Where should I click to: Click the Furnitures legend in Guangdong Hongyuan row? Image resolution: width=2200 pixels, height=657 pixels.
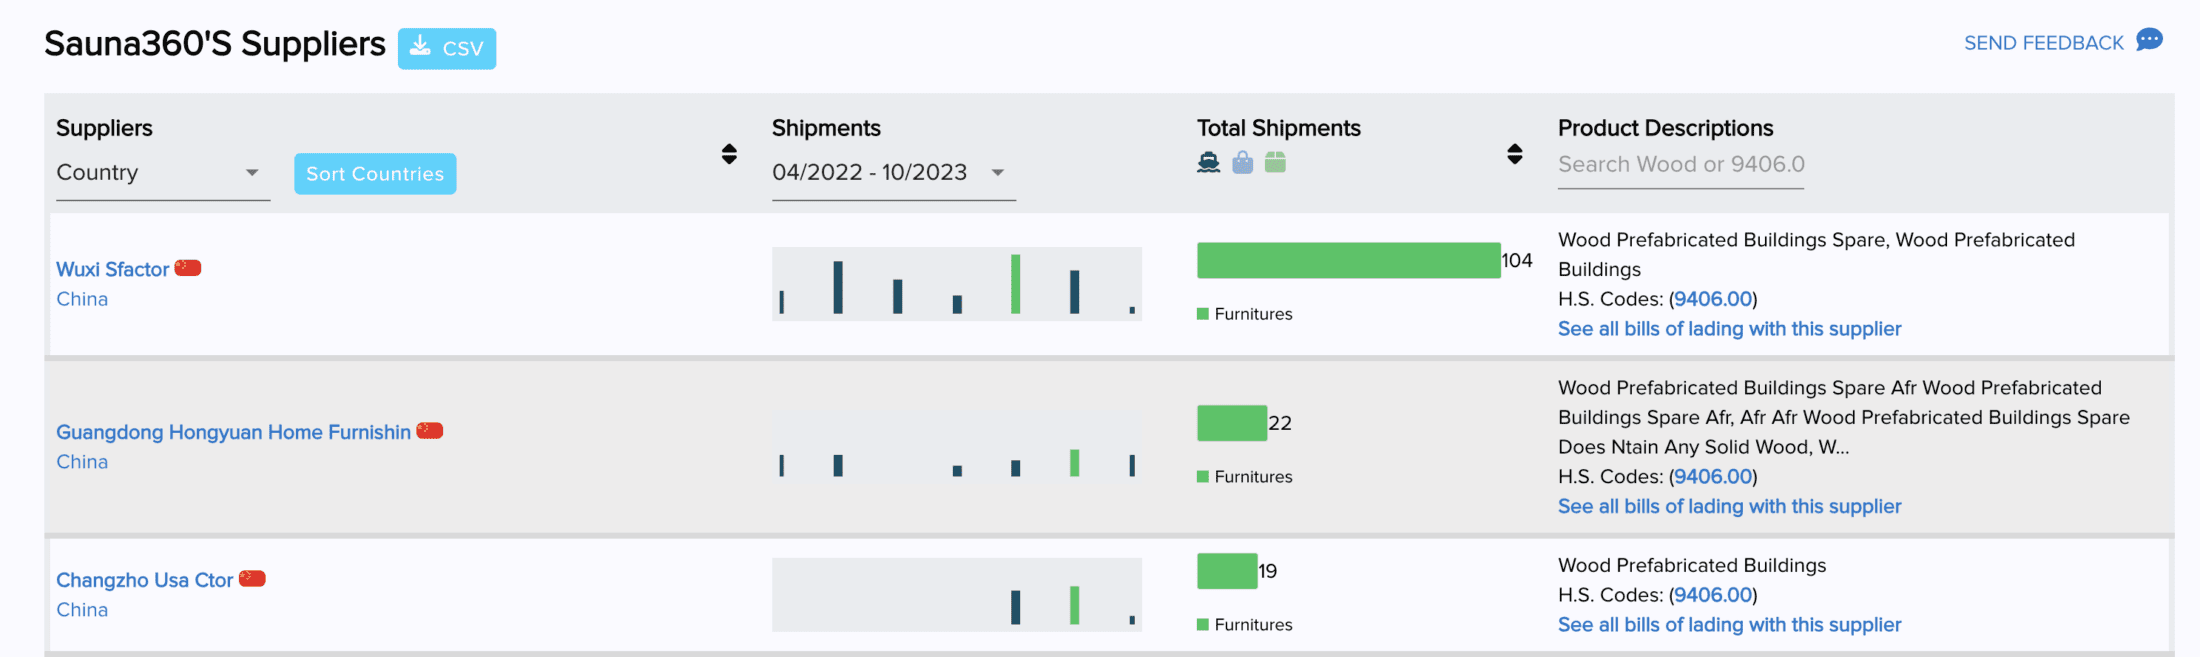(1245, 477)
